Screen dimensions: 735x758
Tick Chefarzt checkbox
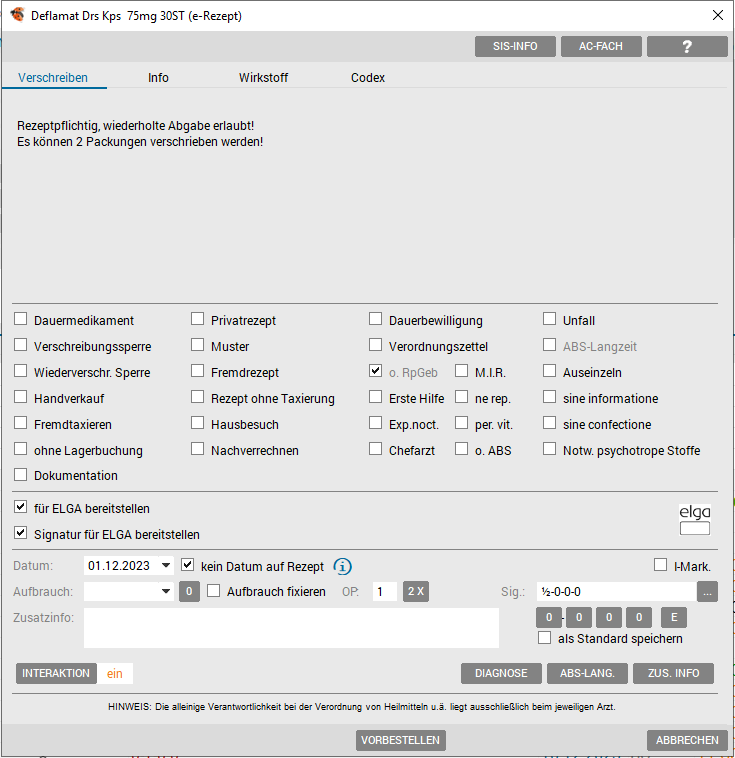[375, 449]
